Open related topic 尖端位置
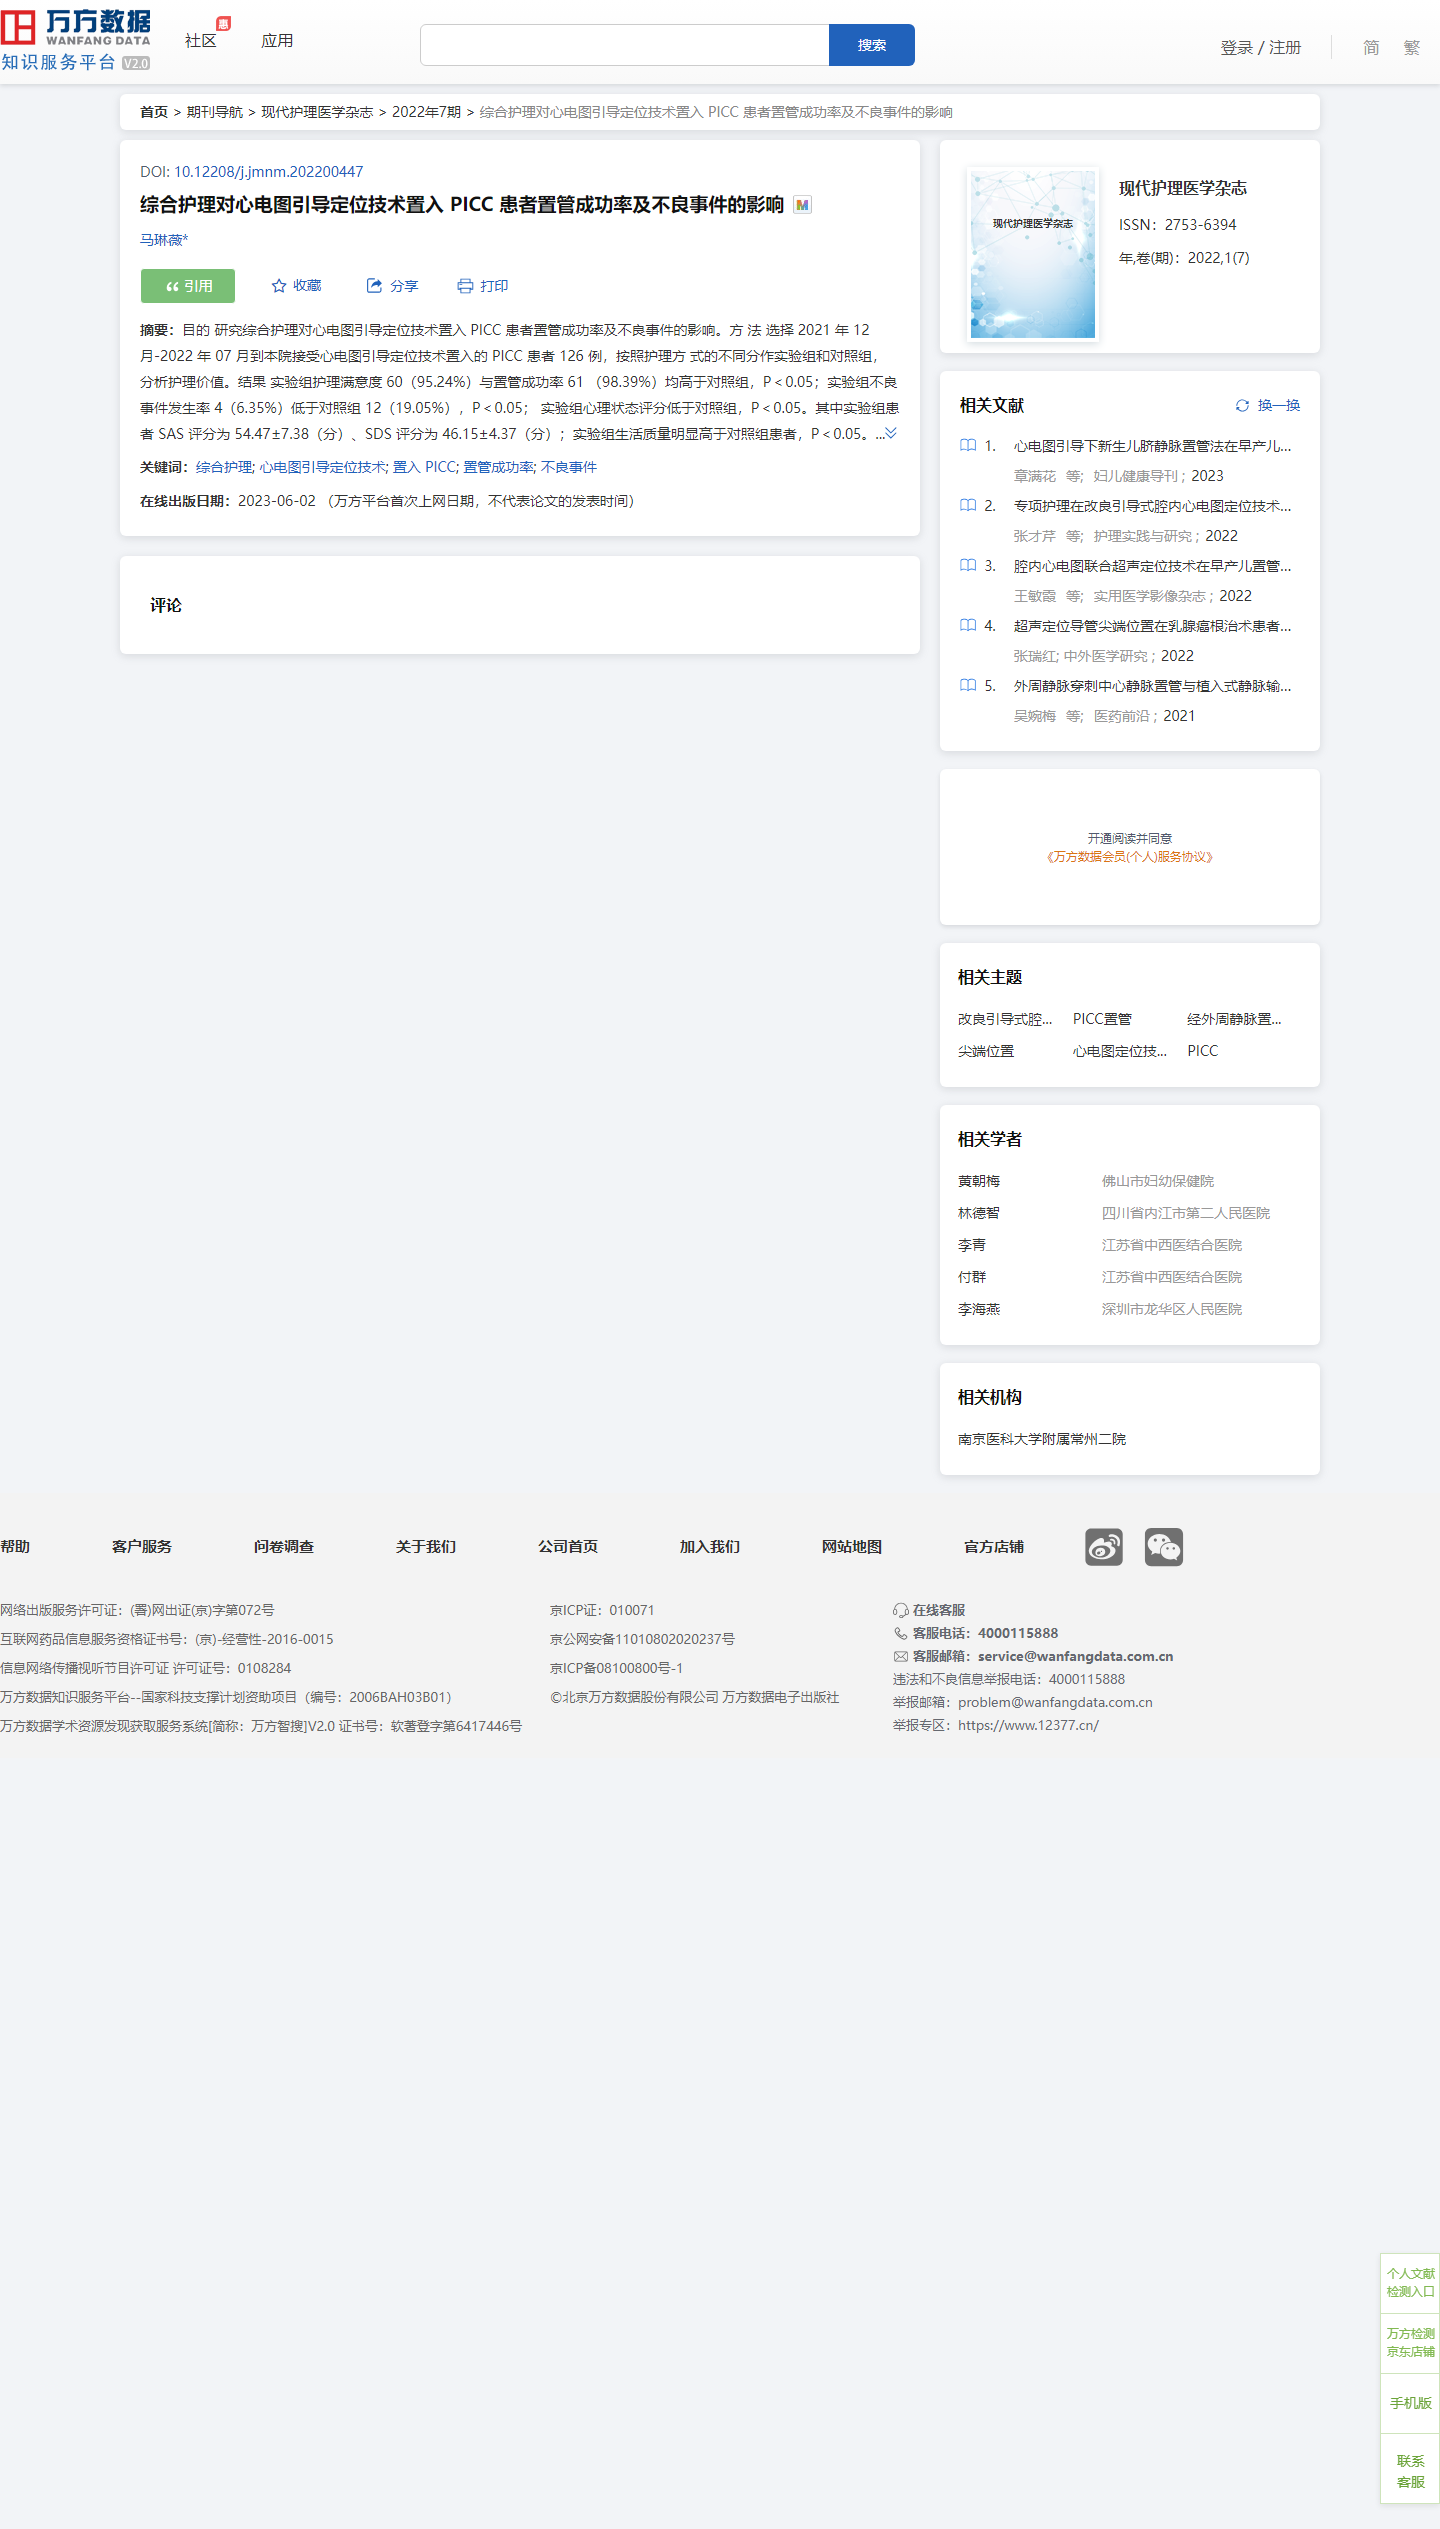Screen dimensions: 1440x2529 click(x=986, y=1051)
